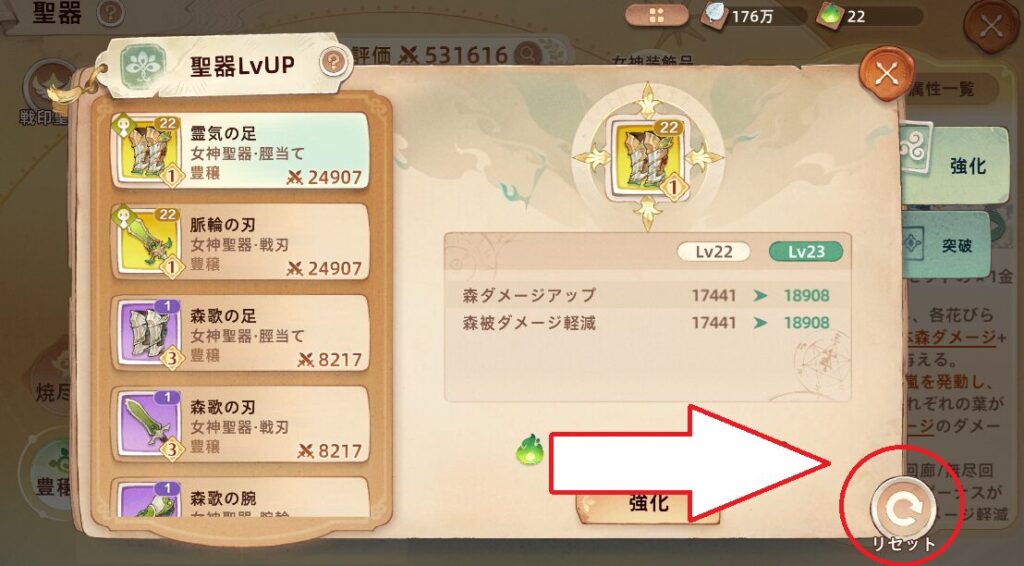
Task: Click the 強化 enhance button at bottom
Action: (x=648, y=503)
